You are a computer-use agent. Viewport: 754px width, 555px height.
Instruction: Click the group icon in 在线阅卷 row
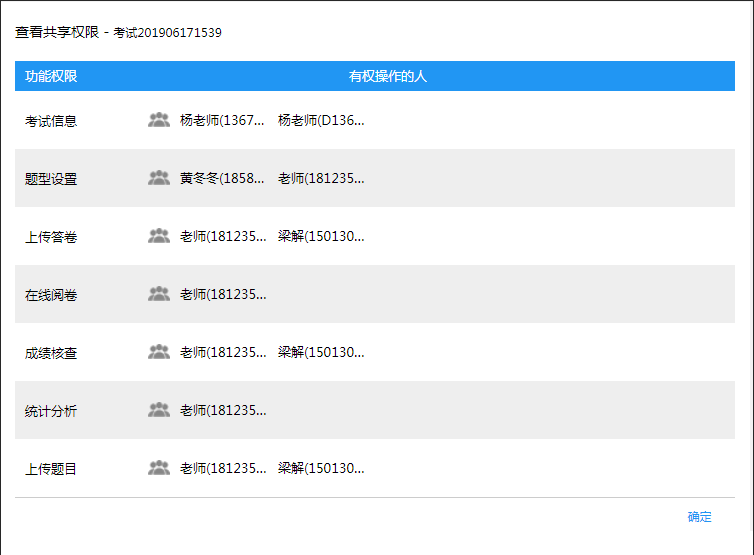tap(159, 294)
